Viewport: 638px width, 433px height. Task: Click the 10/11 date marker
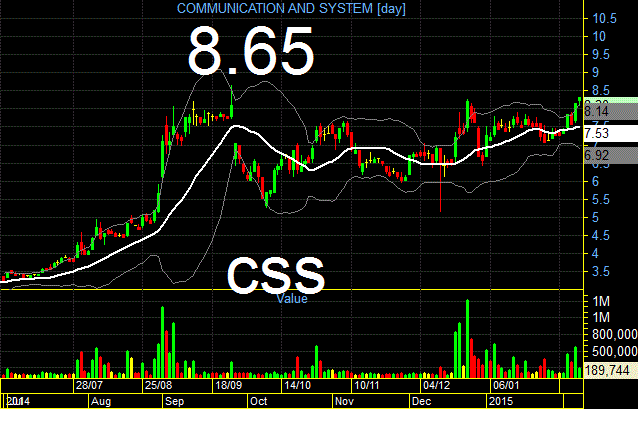point(367,385)
